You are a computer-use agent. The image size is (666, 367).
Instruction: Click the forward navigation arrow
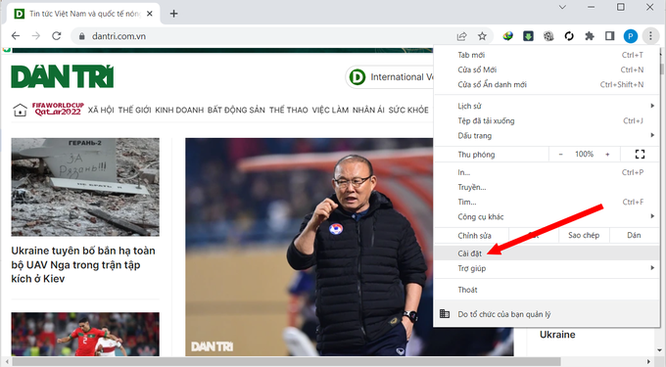tap(36, 36)
